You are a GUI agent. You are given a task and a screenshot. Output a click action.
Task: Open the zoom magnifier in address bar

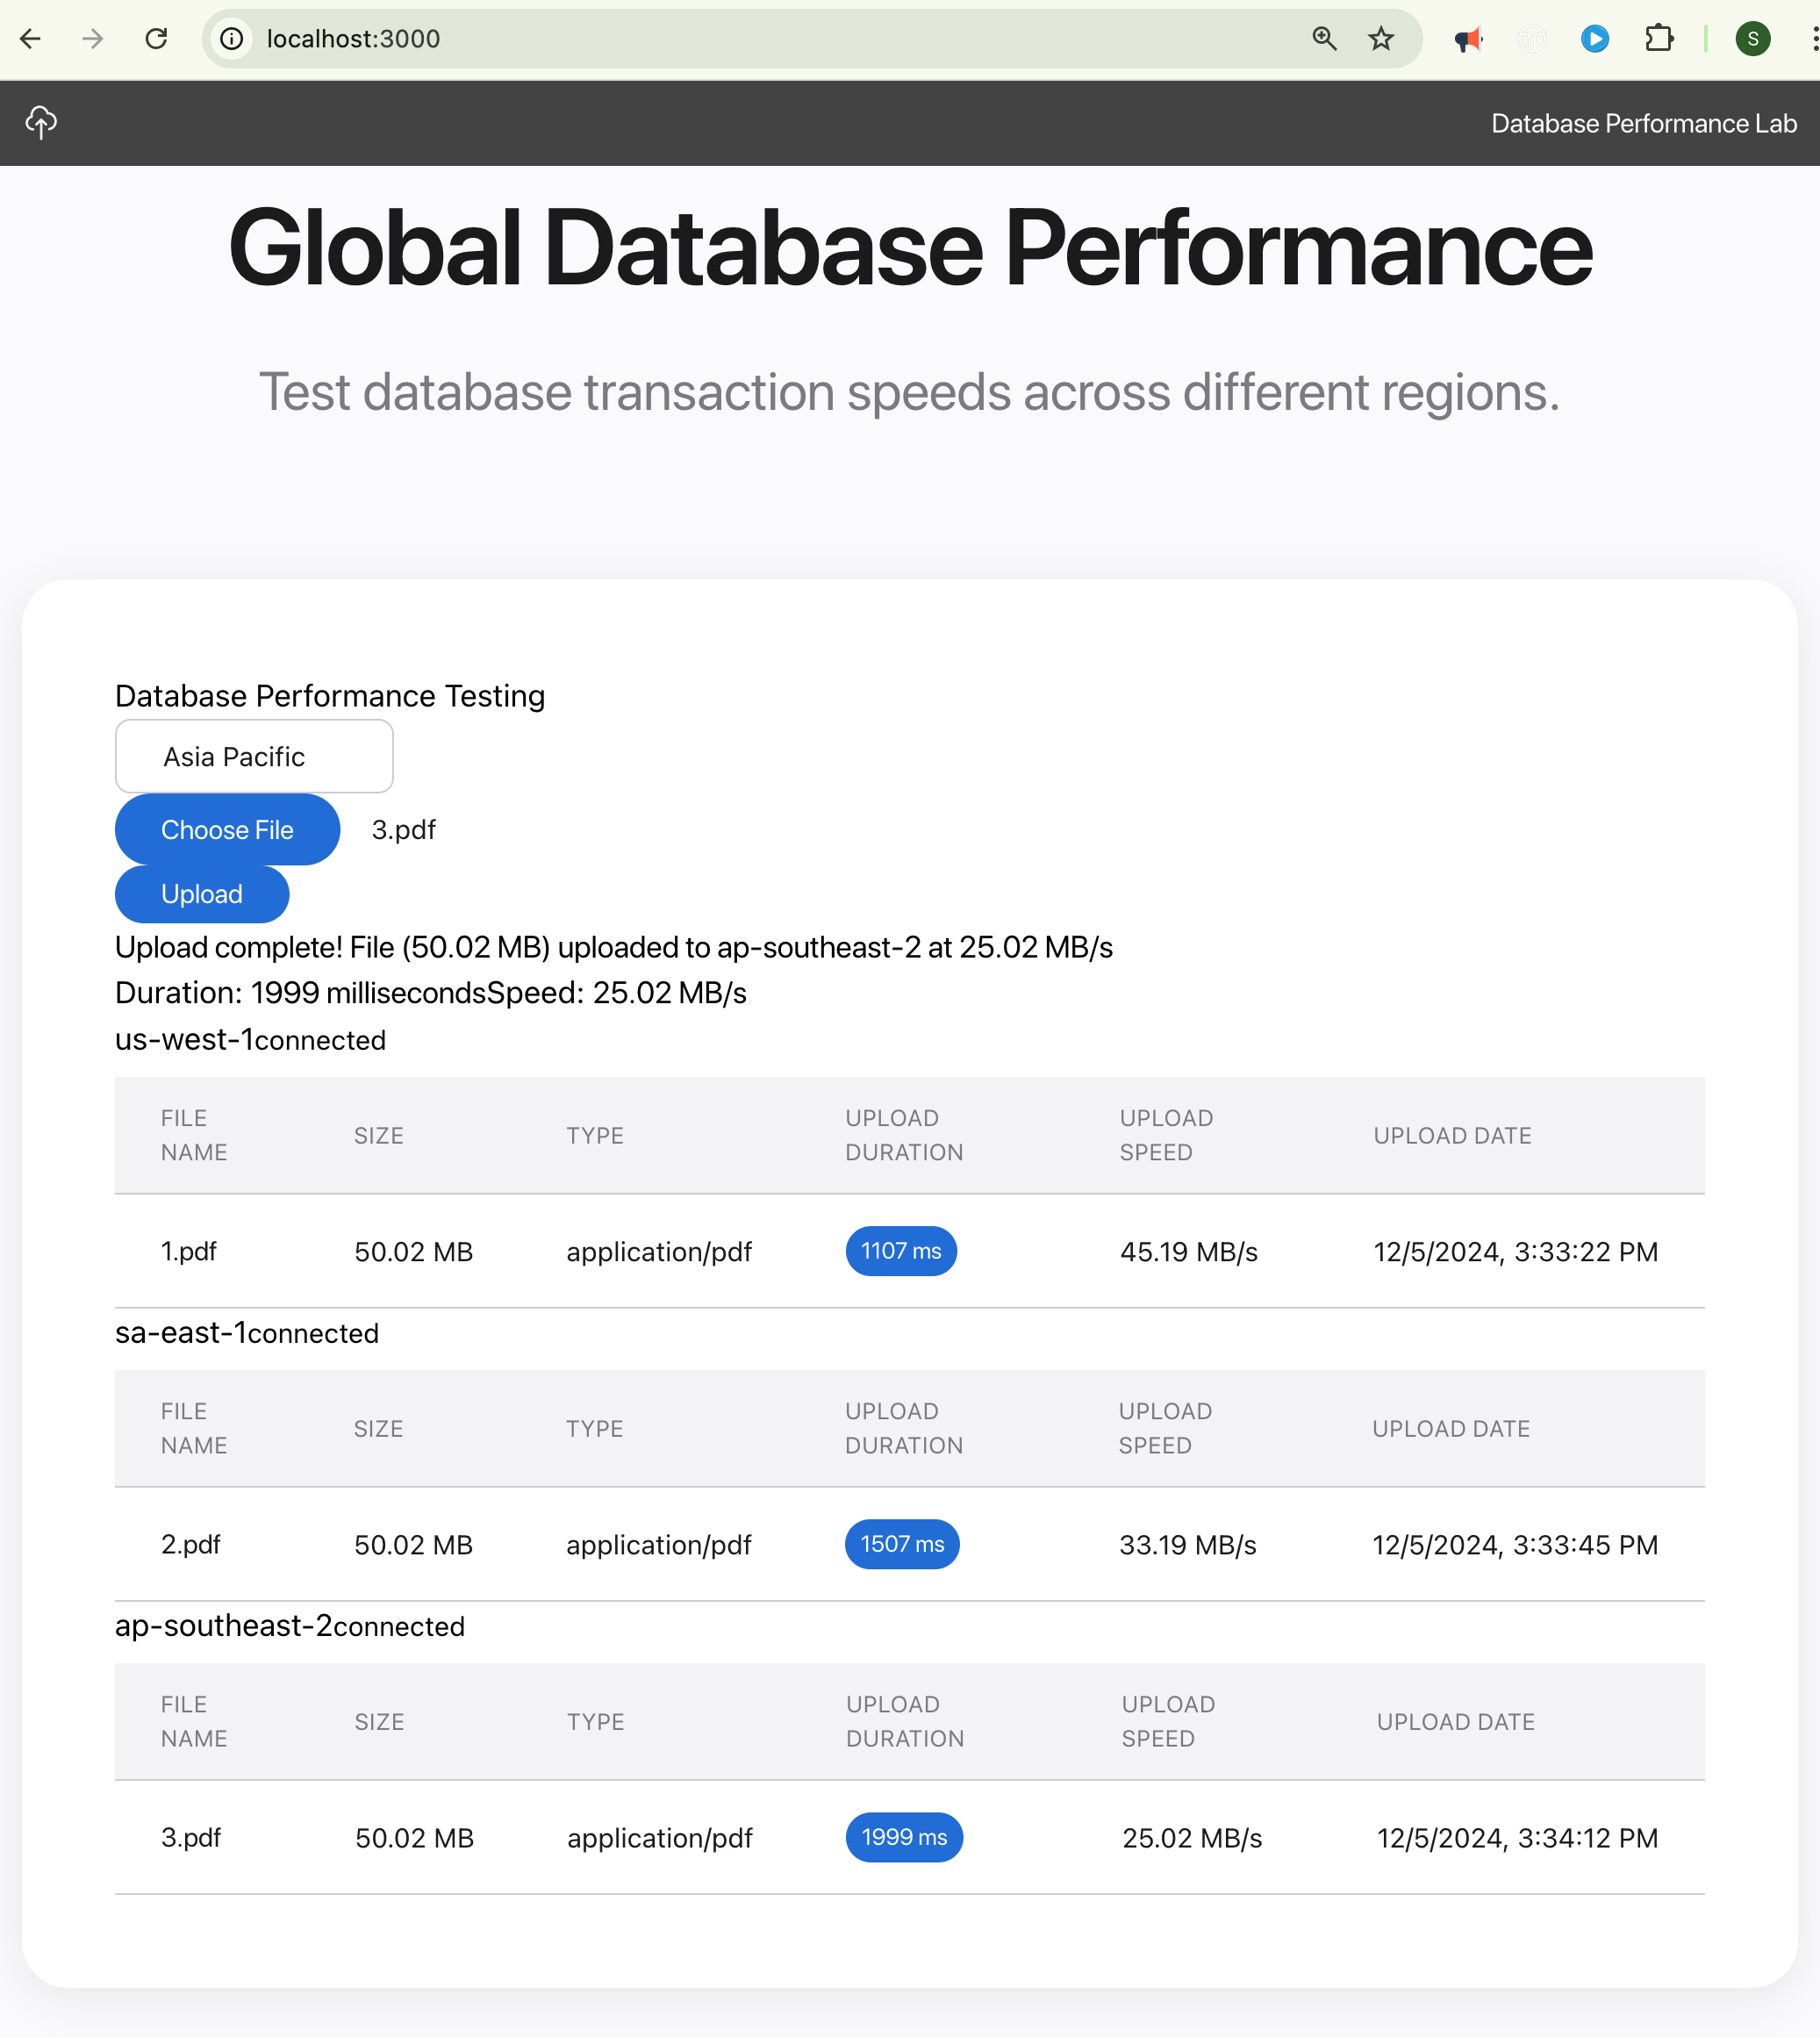pos(1324,39)
